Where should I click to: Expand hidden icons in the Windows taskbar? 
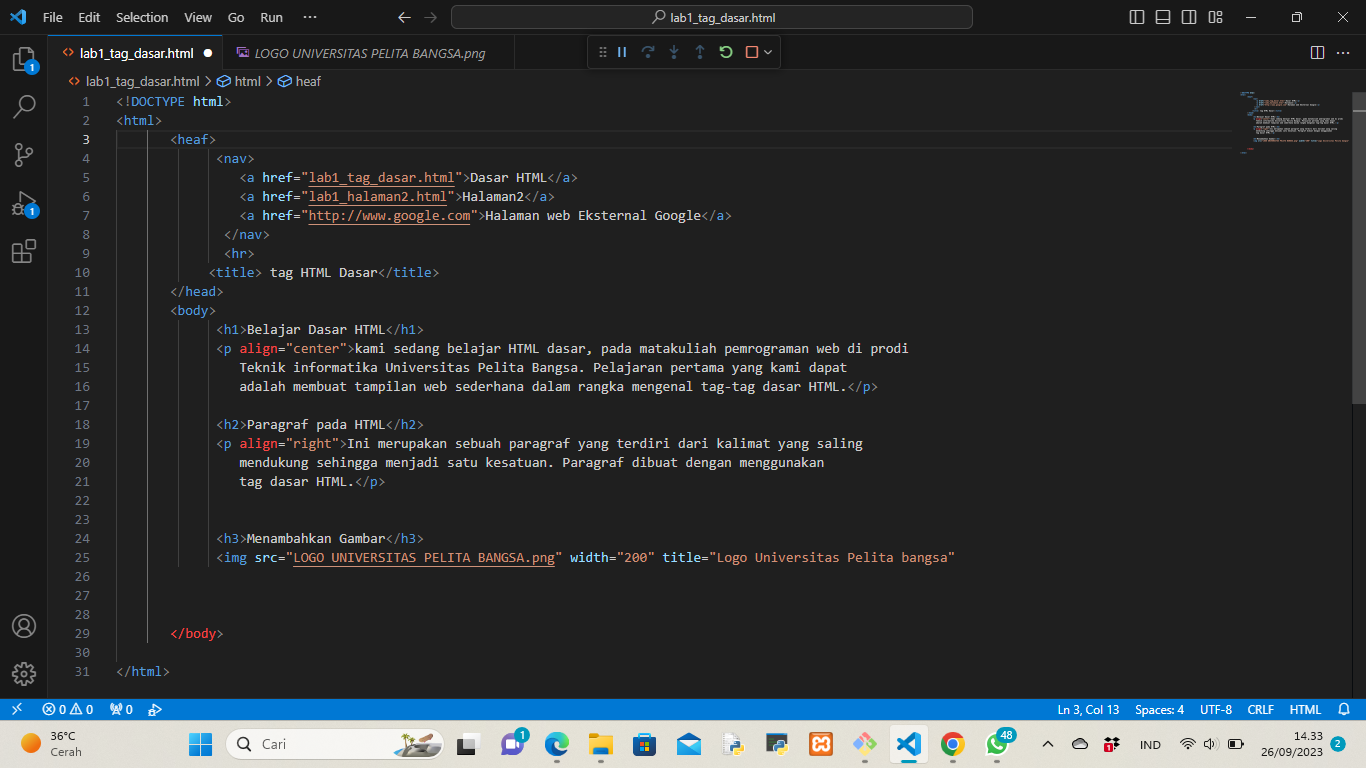(1048, 744)
